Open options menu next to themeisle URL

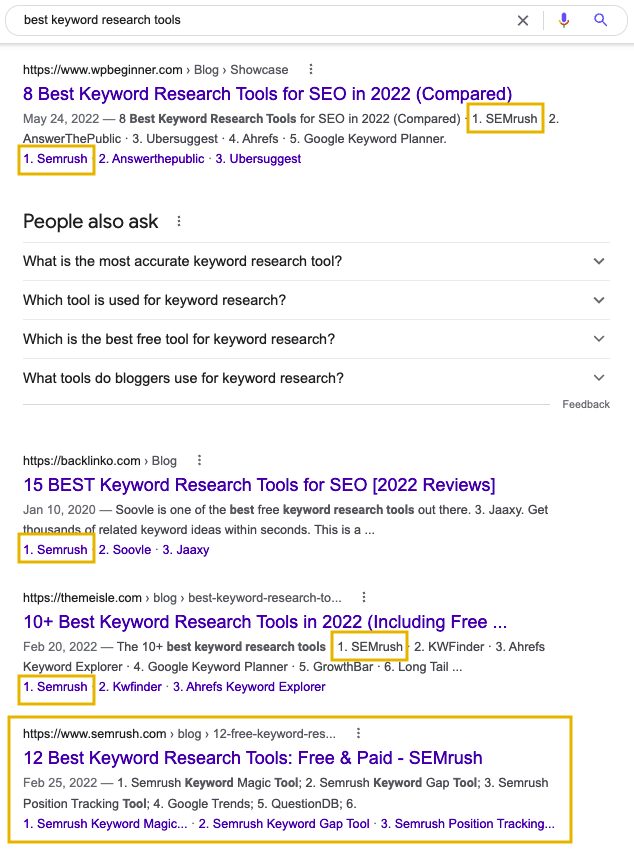click(364, 597)
